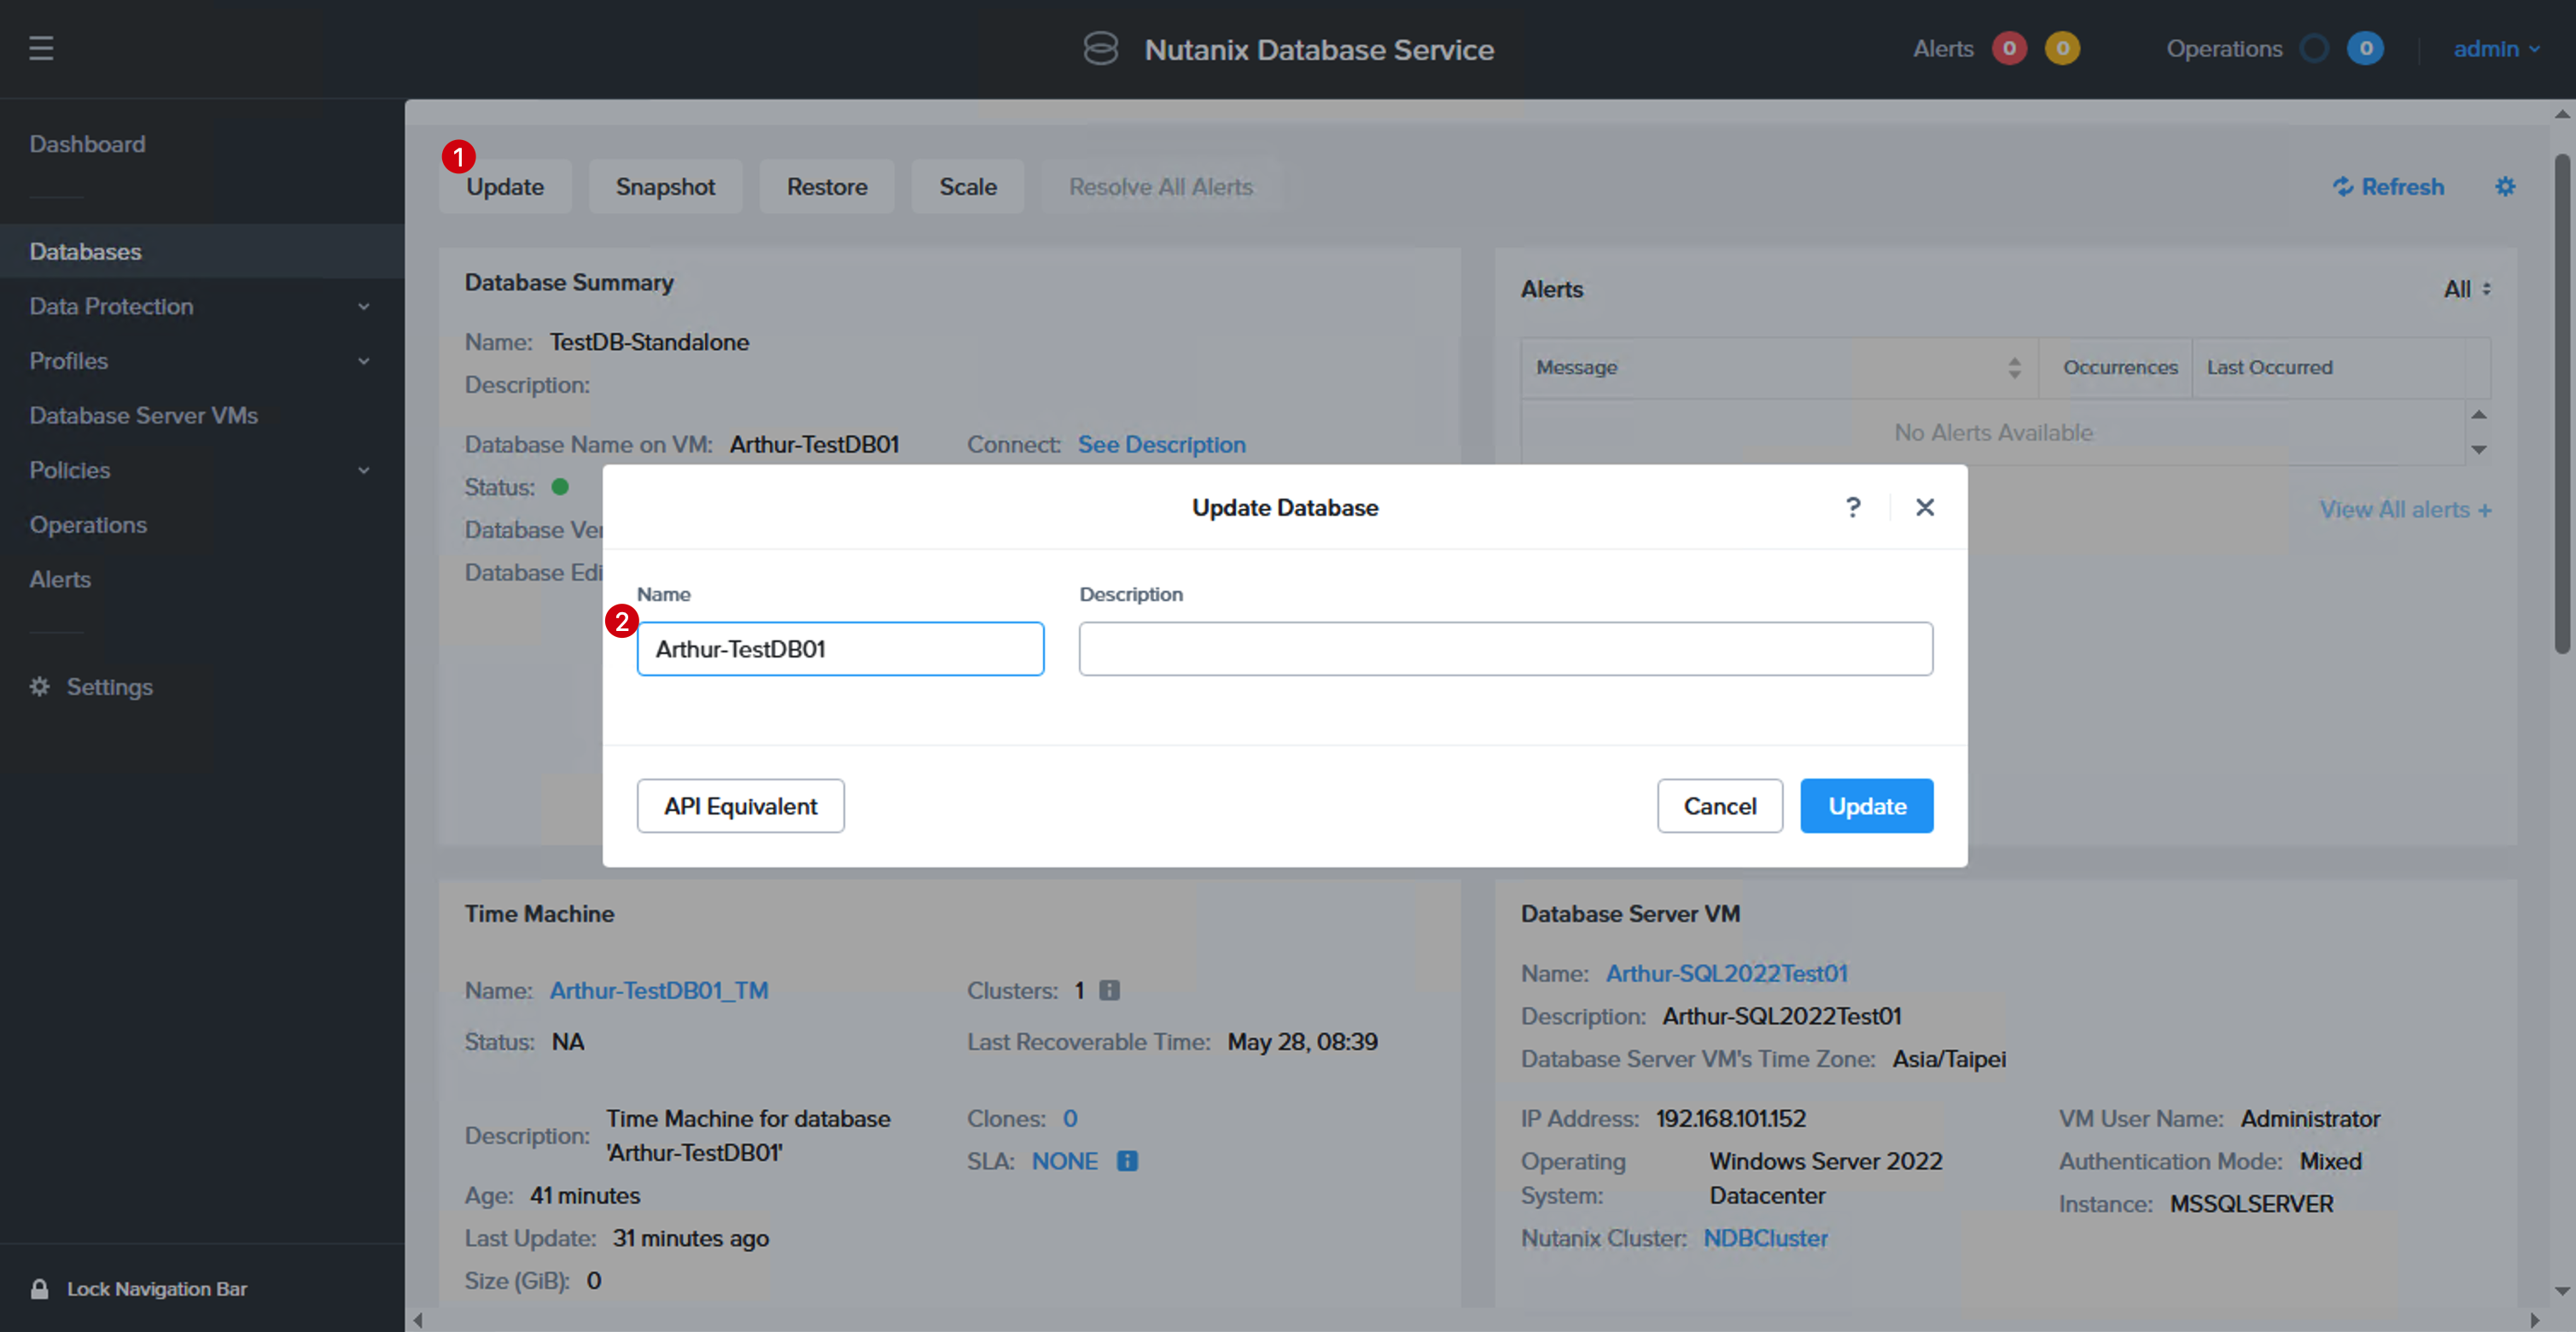Click the NONE SLA link
Screen dimensions: 2576x1332
[1064, 1161]
